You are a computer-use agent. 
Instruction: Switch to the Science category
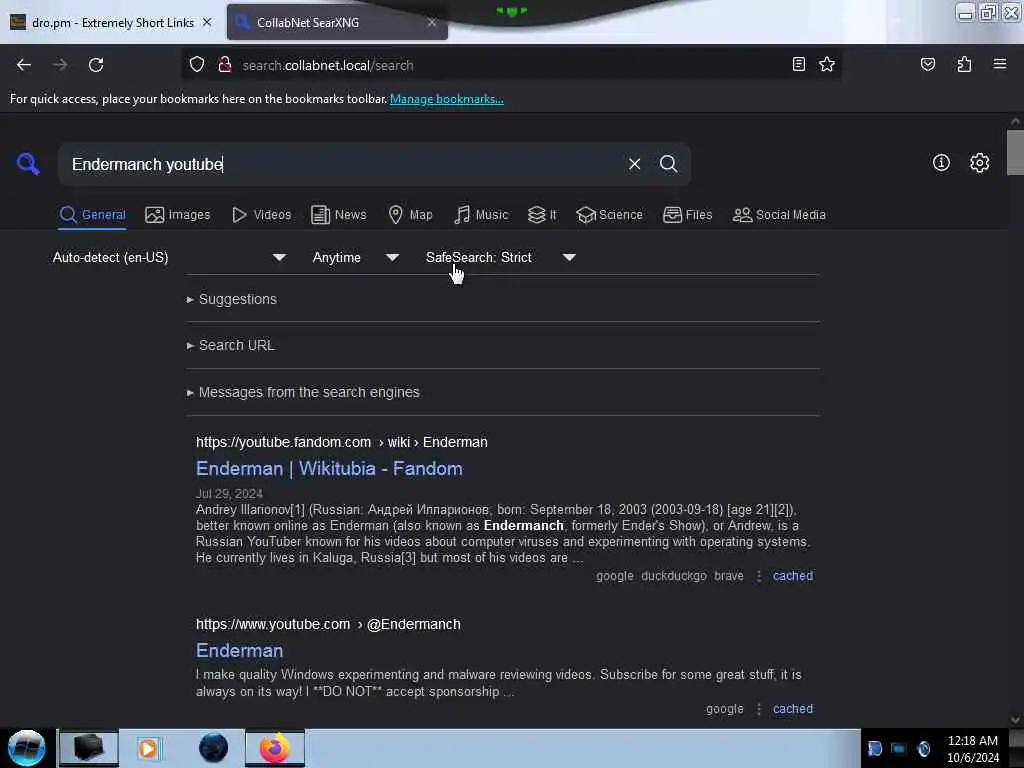(x=609, y=215)
